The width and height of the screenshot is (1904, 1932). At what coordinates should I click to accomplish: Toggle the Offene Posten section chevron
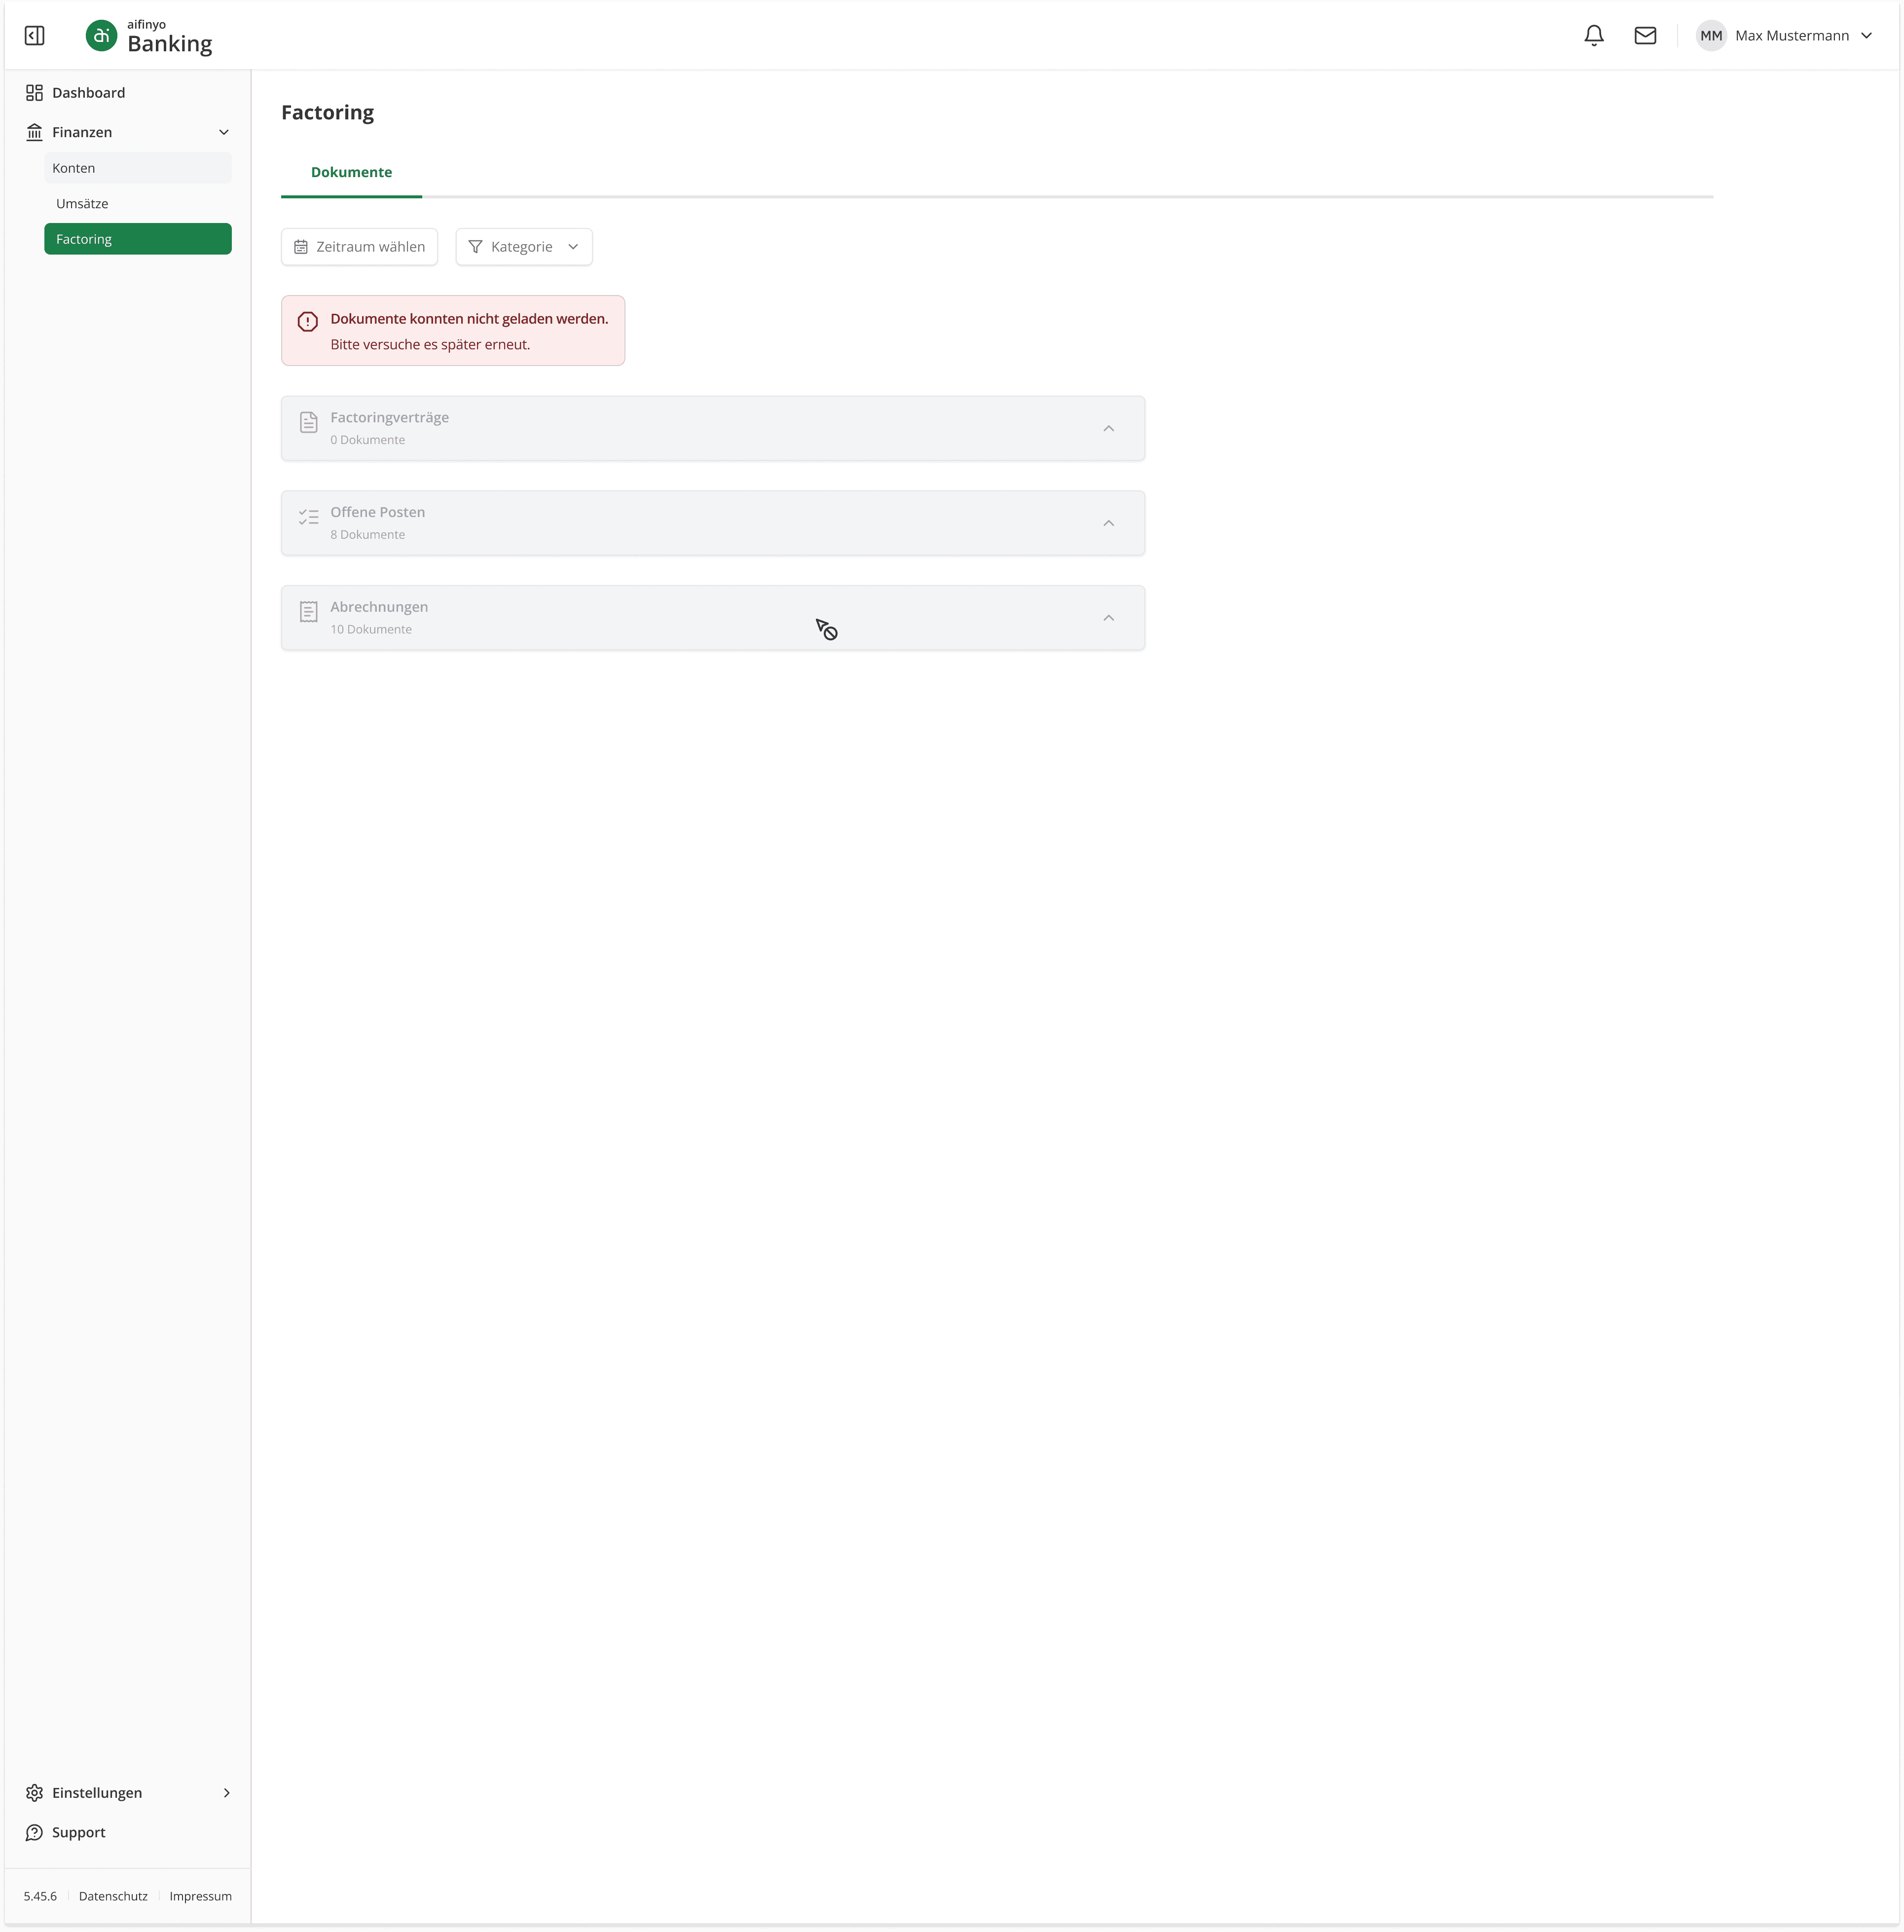[x=1108, y=524]
